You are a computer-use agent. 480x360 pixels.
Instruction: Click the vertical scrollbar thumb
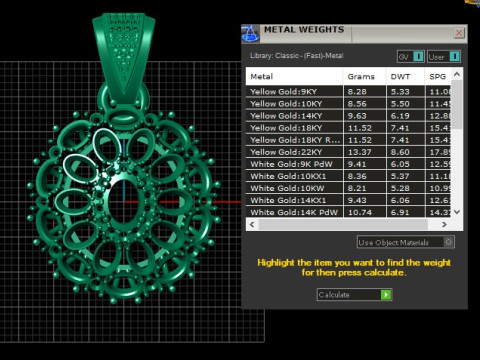click(x=457, y=104)
